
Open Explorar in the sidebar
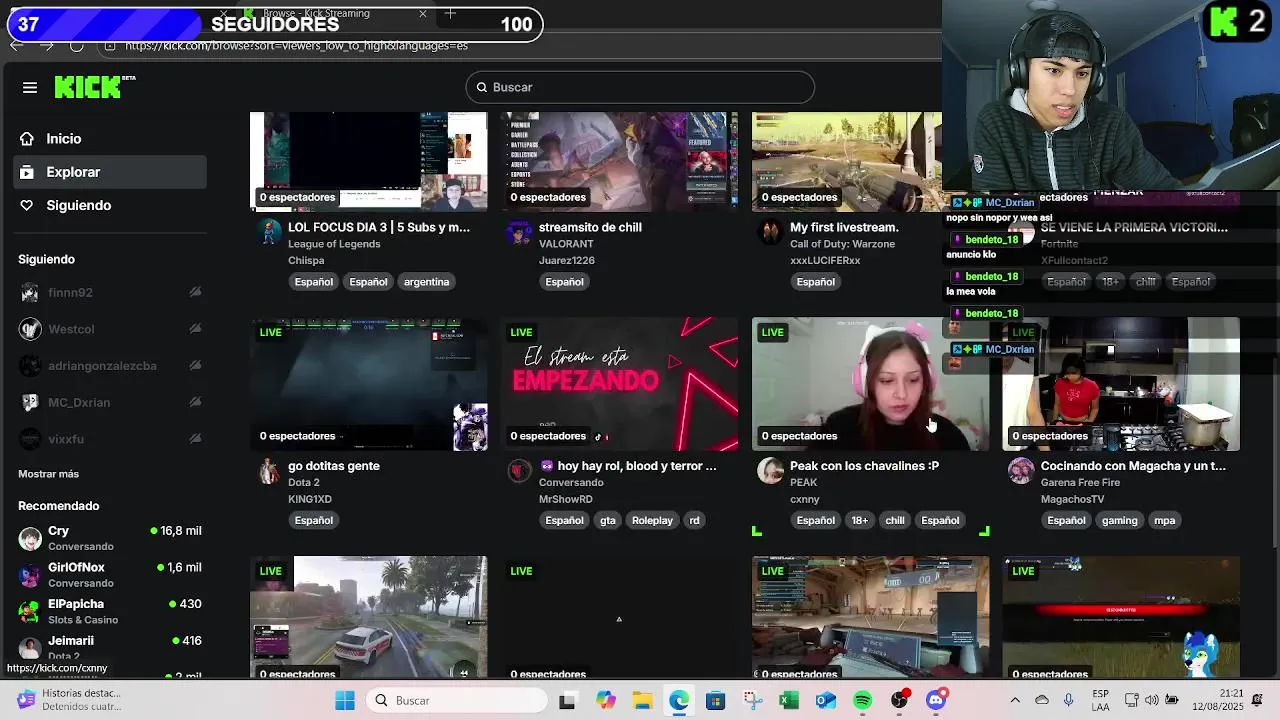click(110, 172)
